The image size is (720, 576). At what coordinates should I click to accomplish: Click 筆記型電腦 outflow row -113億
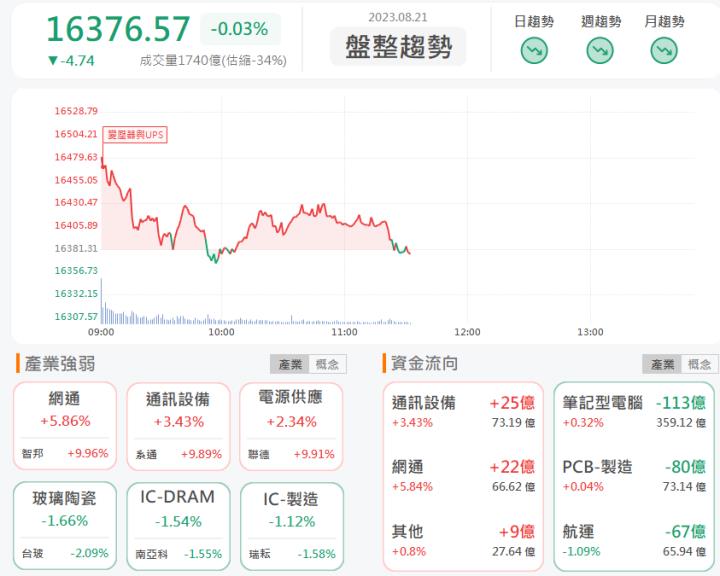tap(634, 412)
